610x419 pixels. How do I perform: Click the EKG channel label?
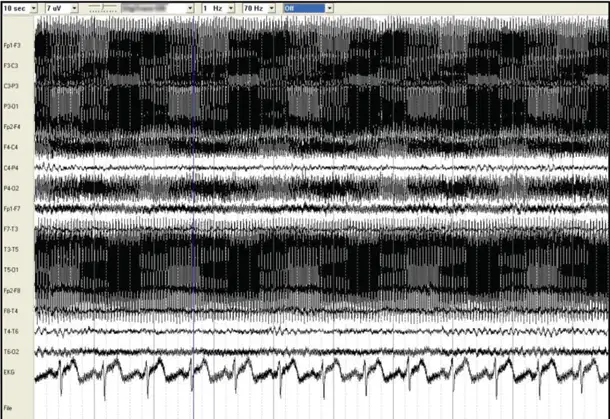(x=9, y=372)
